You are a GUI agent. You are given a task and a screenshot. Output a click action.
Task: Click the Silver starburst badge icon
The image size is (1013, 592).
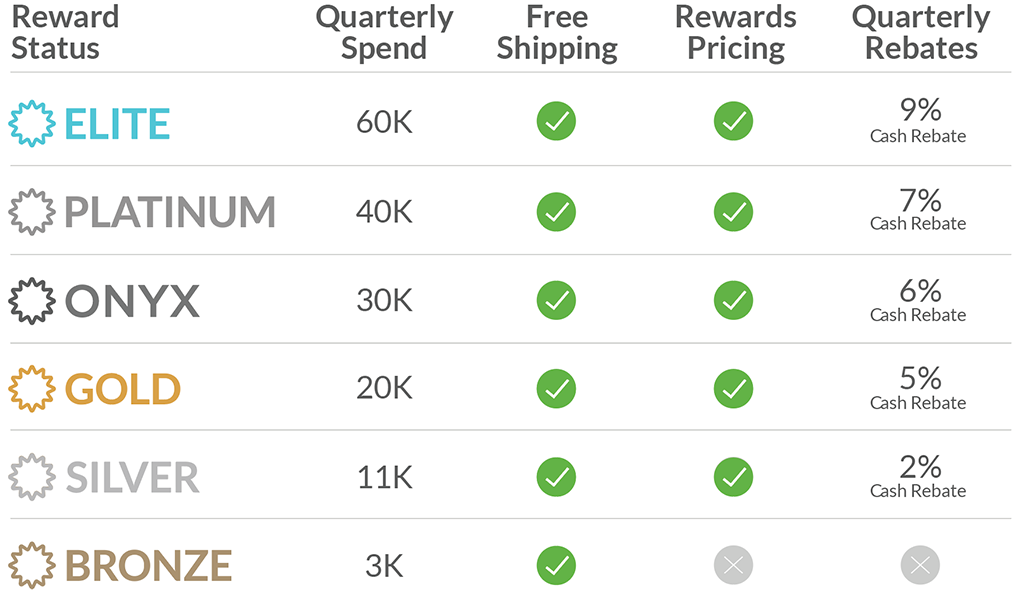32,477
